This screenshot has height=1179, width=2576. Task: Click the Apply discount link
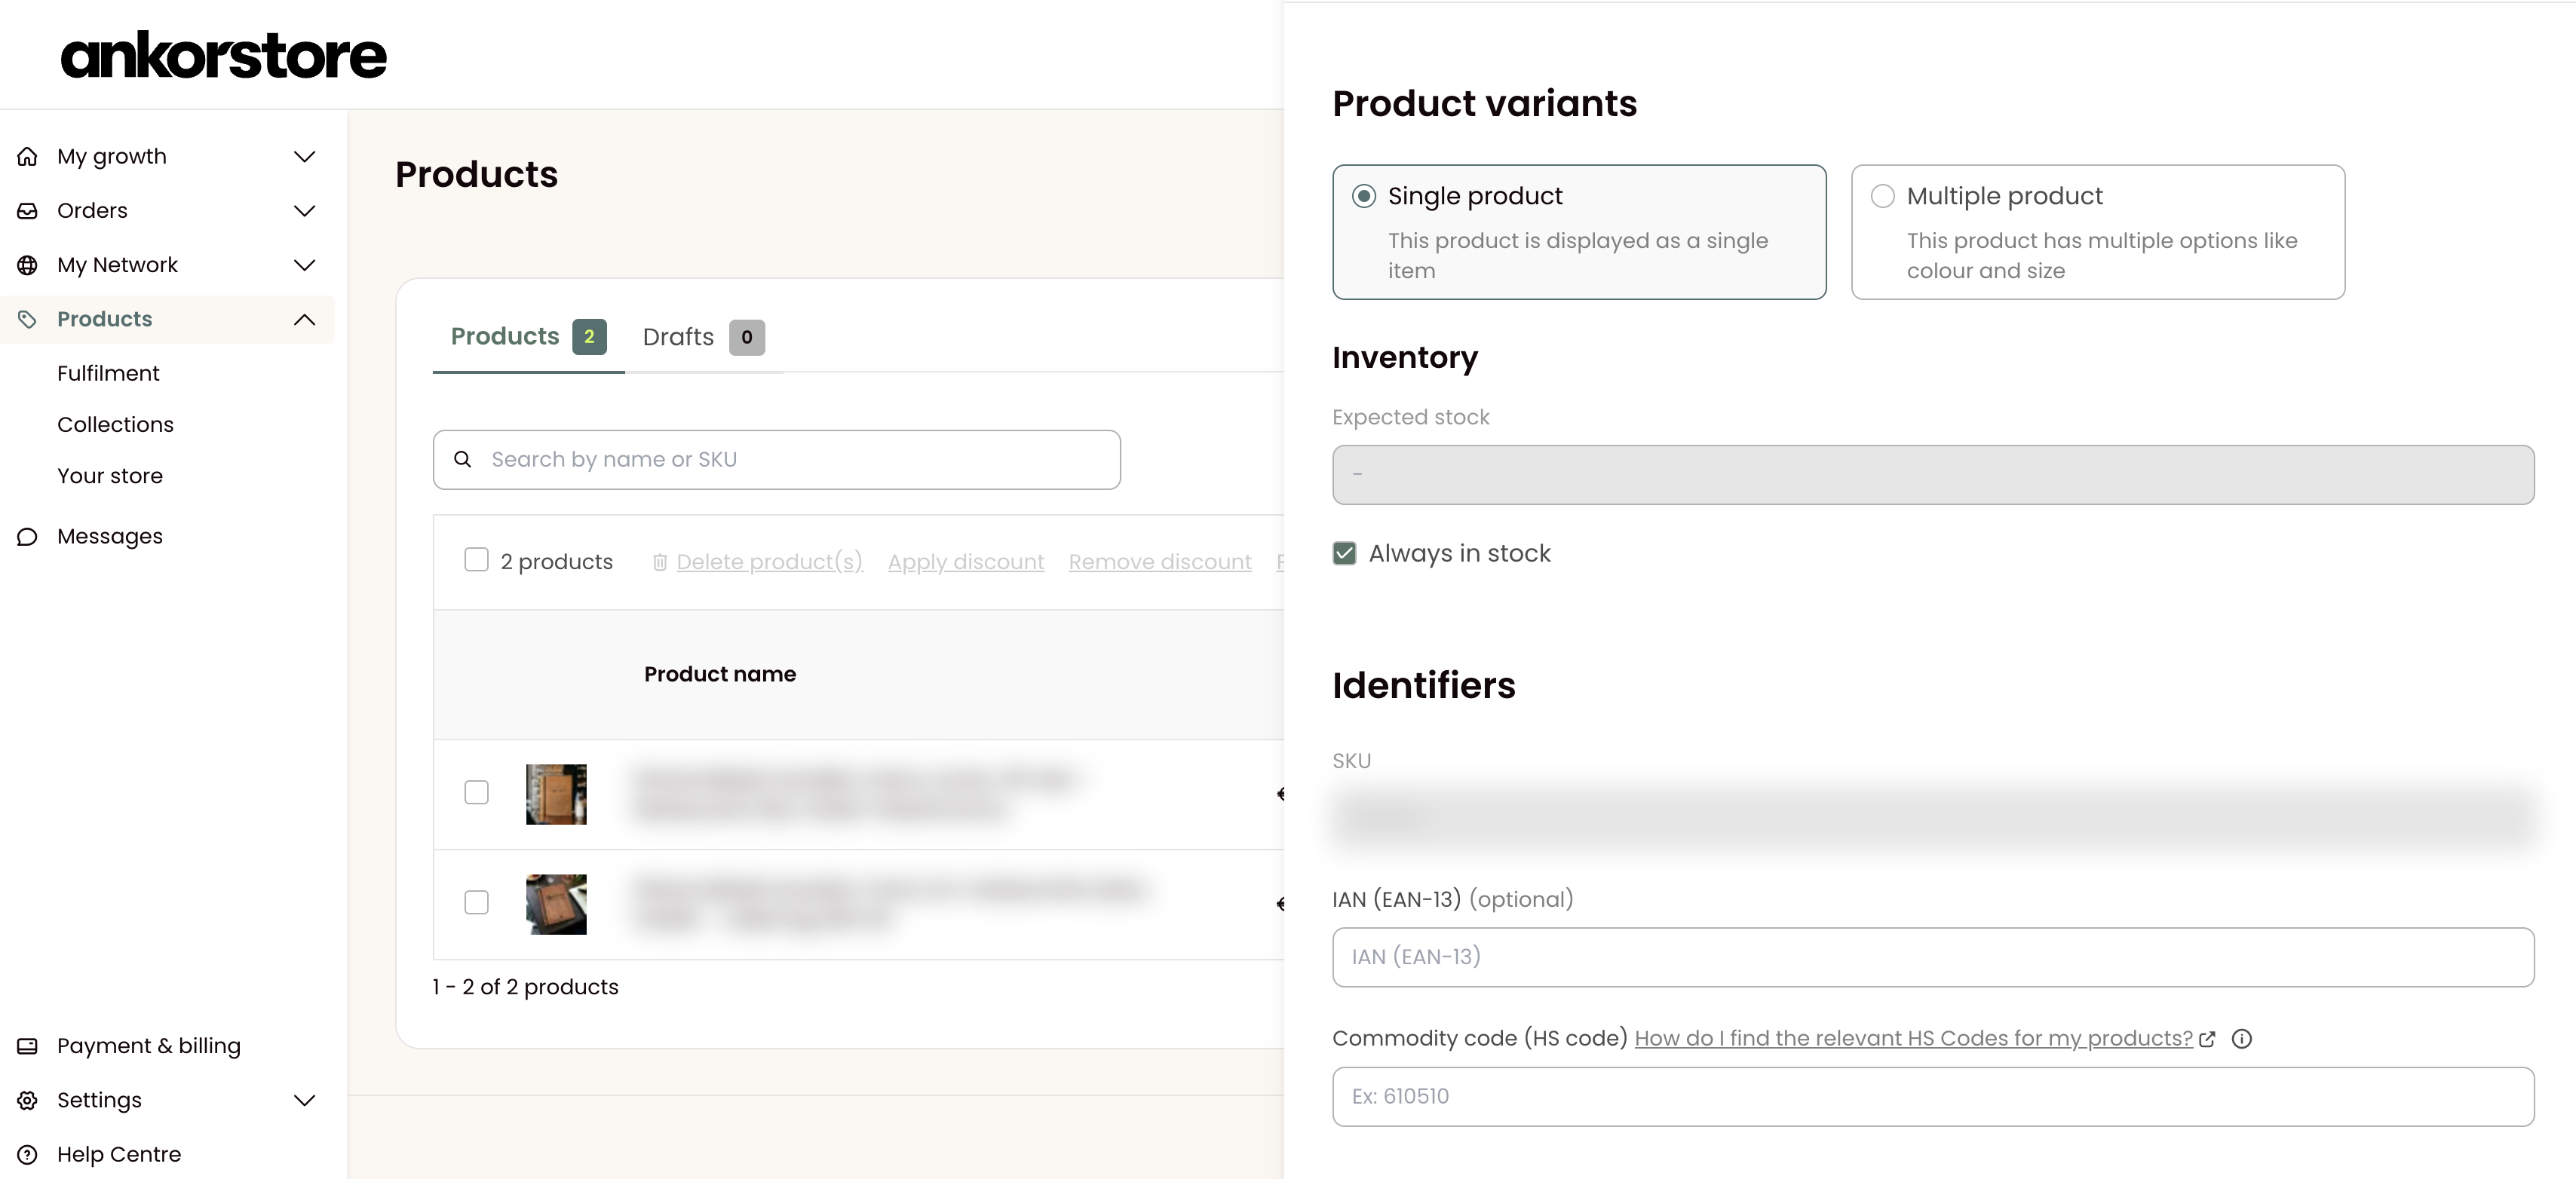(965, 562)
